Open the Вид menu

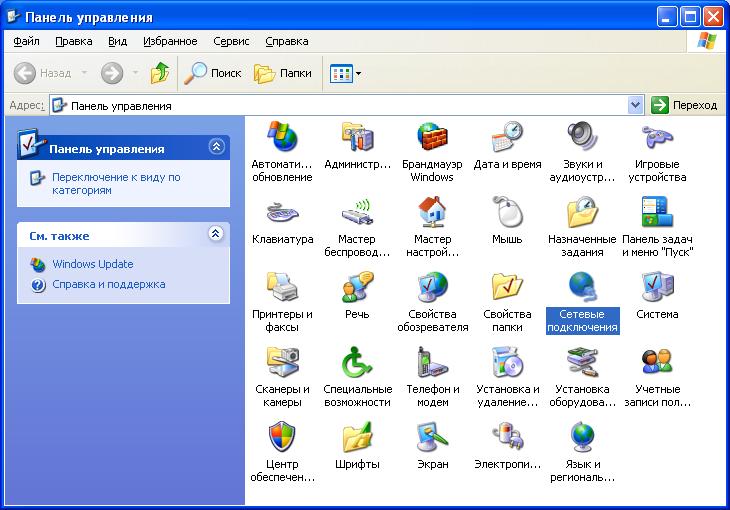click(x=117, y=41)
